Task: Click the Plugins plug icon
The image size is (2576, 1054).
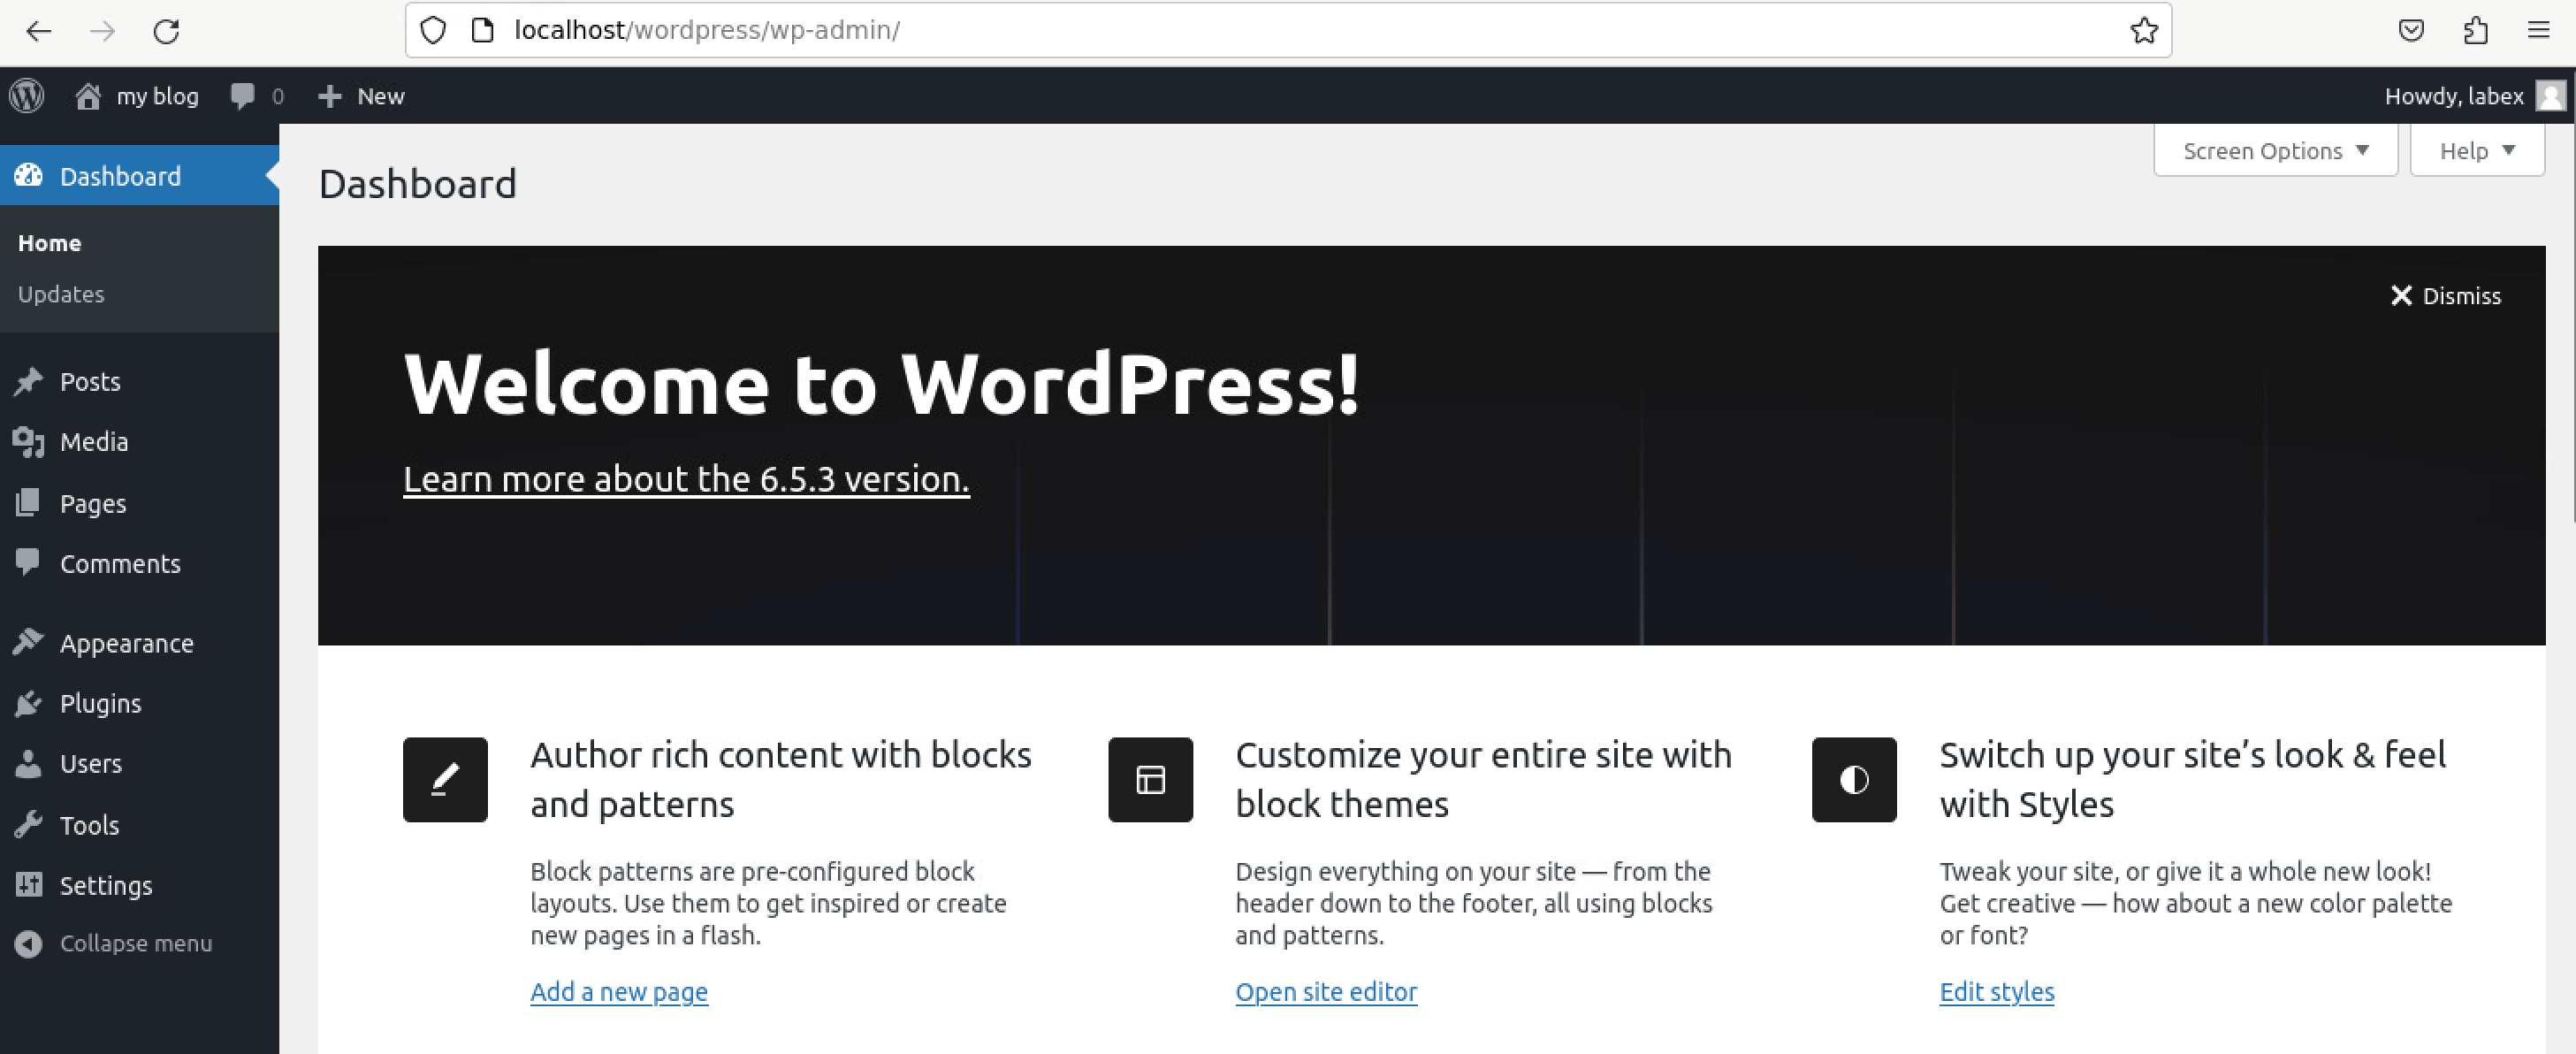Action: (29, 703)
